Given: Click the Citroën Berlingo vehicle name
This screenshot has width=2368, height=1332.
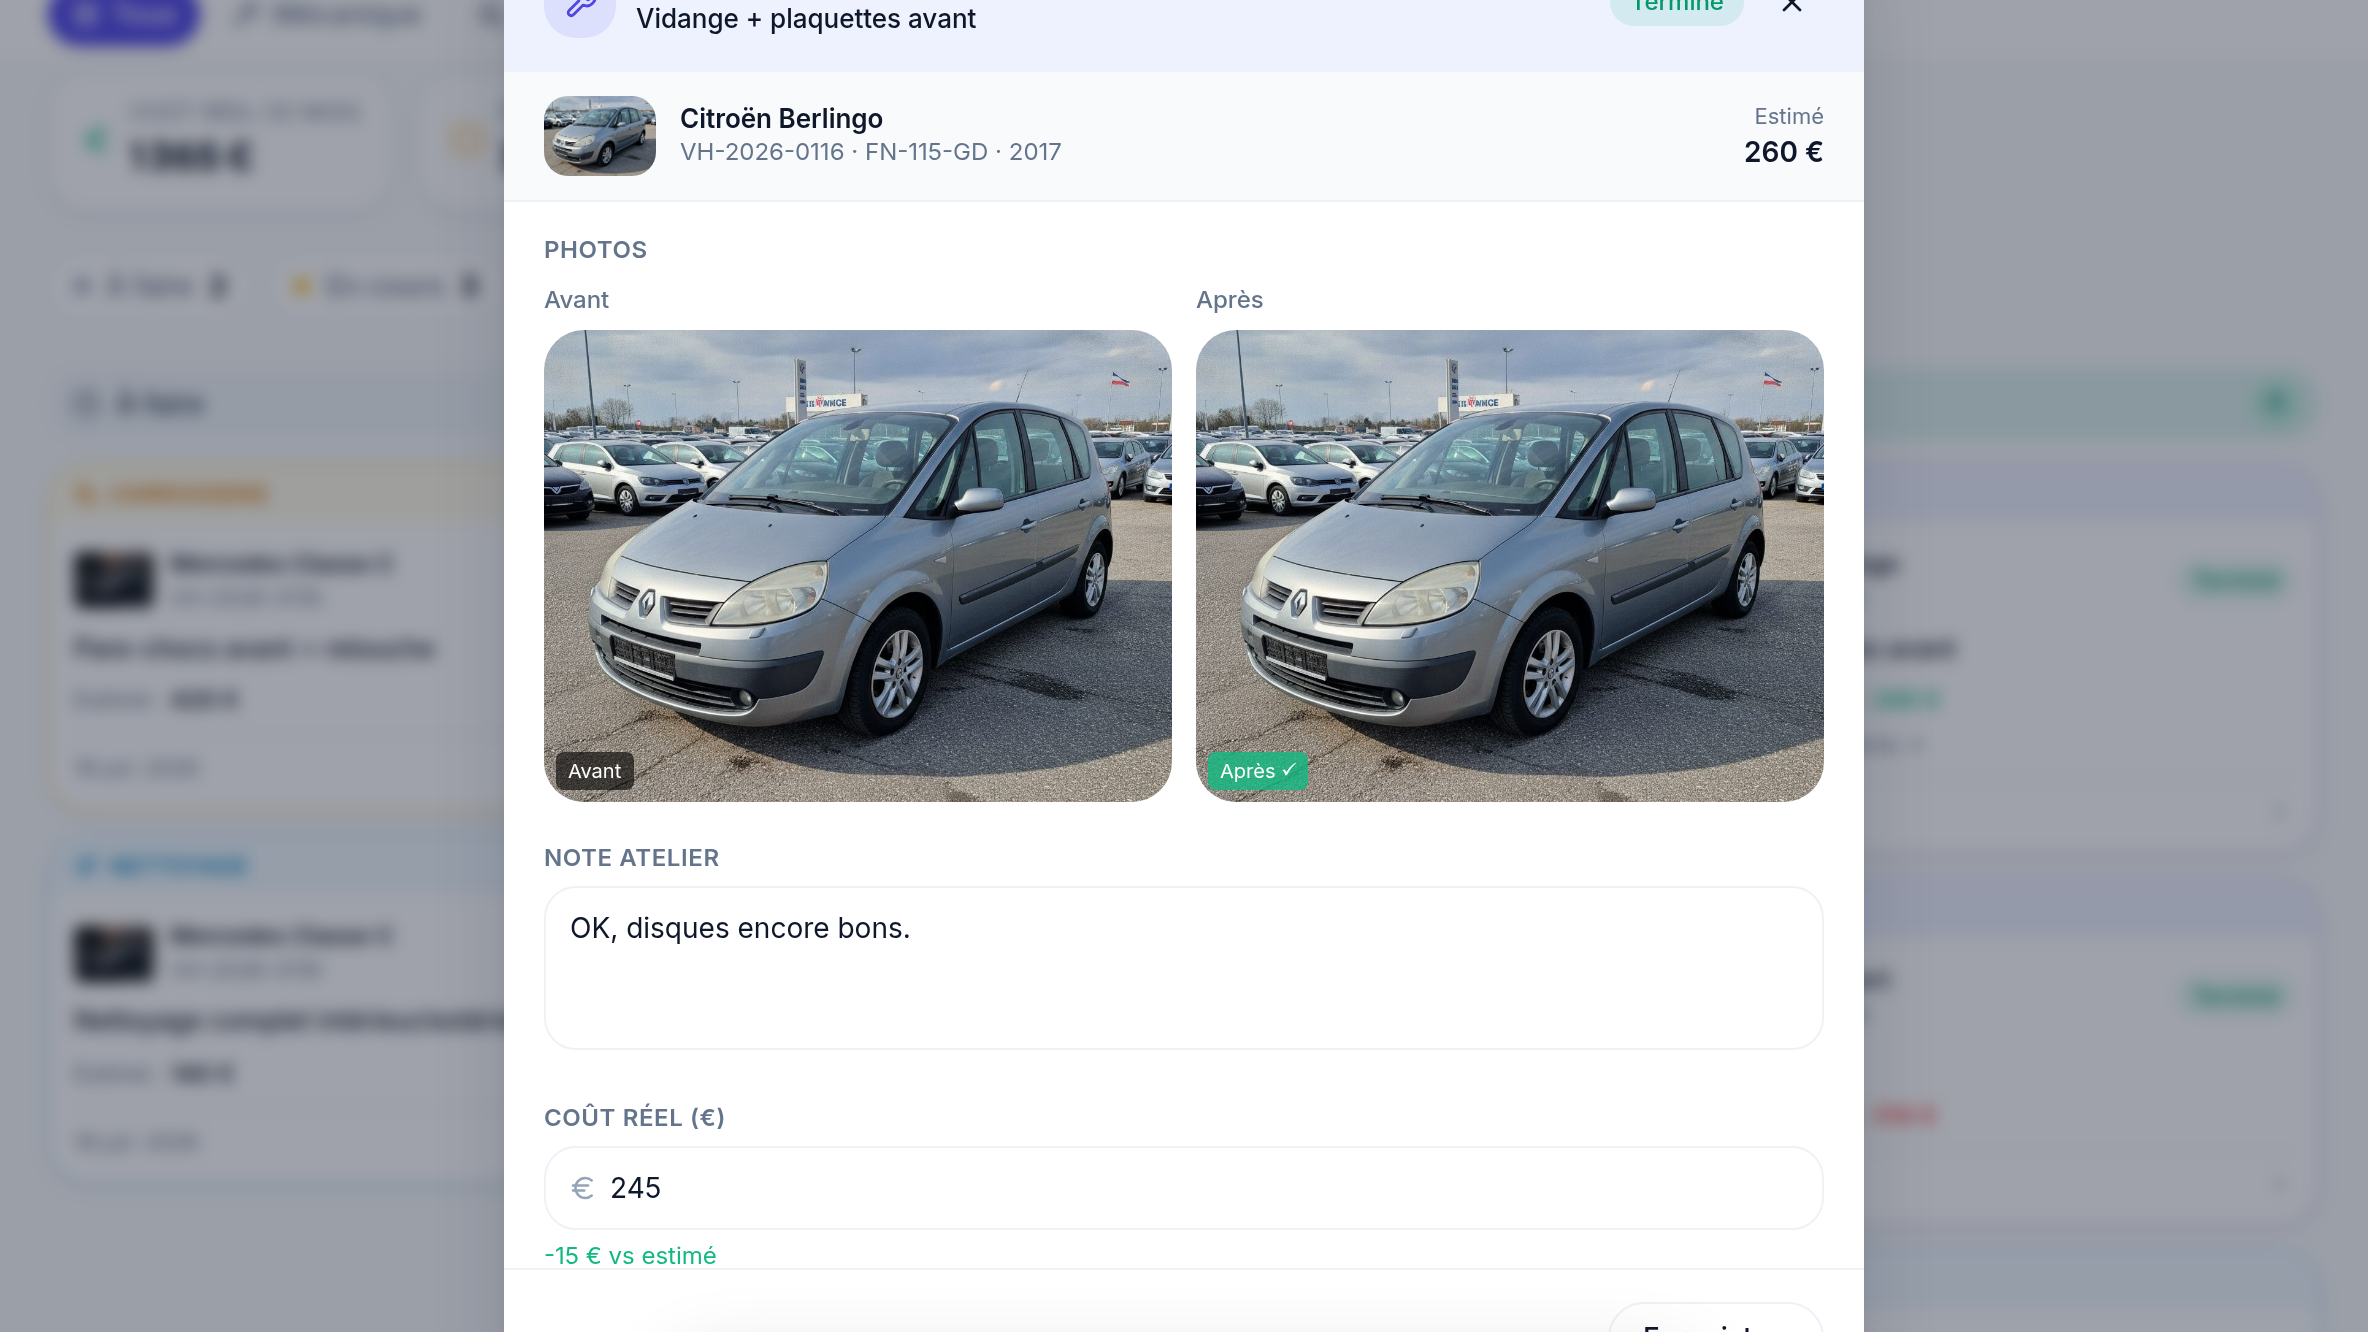Looking at the screenshot, I should (781, 118).
